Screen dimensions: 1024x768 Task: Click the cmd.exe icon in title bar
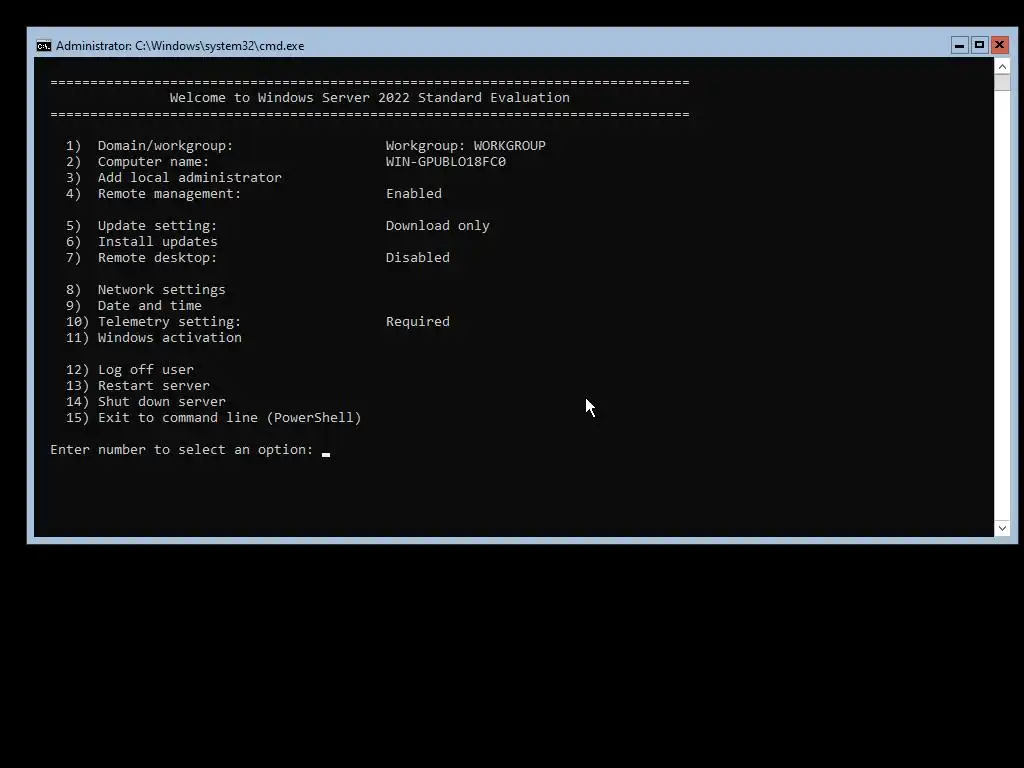pos(44,46)
